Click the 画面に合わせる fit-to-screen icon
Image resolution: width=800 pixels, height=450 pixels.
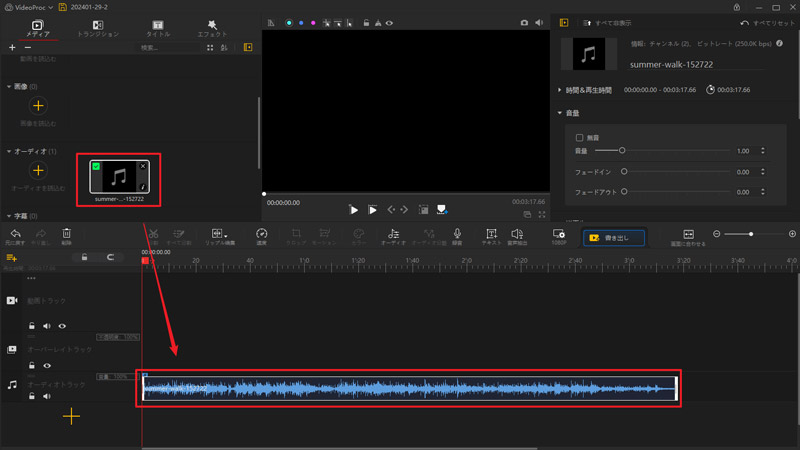pyautogui.click(x=688, y=234)
